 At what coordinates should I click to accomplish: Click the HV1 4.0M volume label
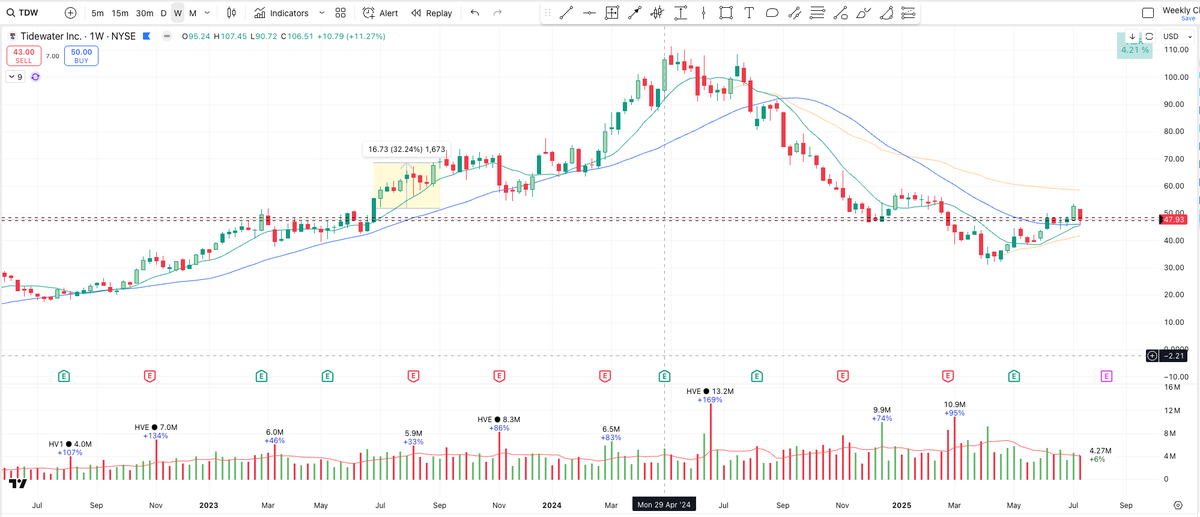click(70, 444)
